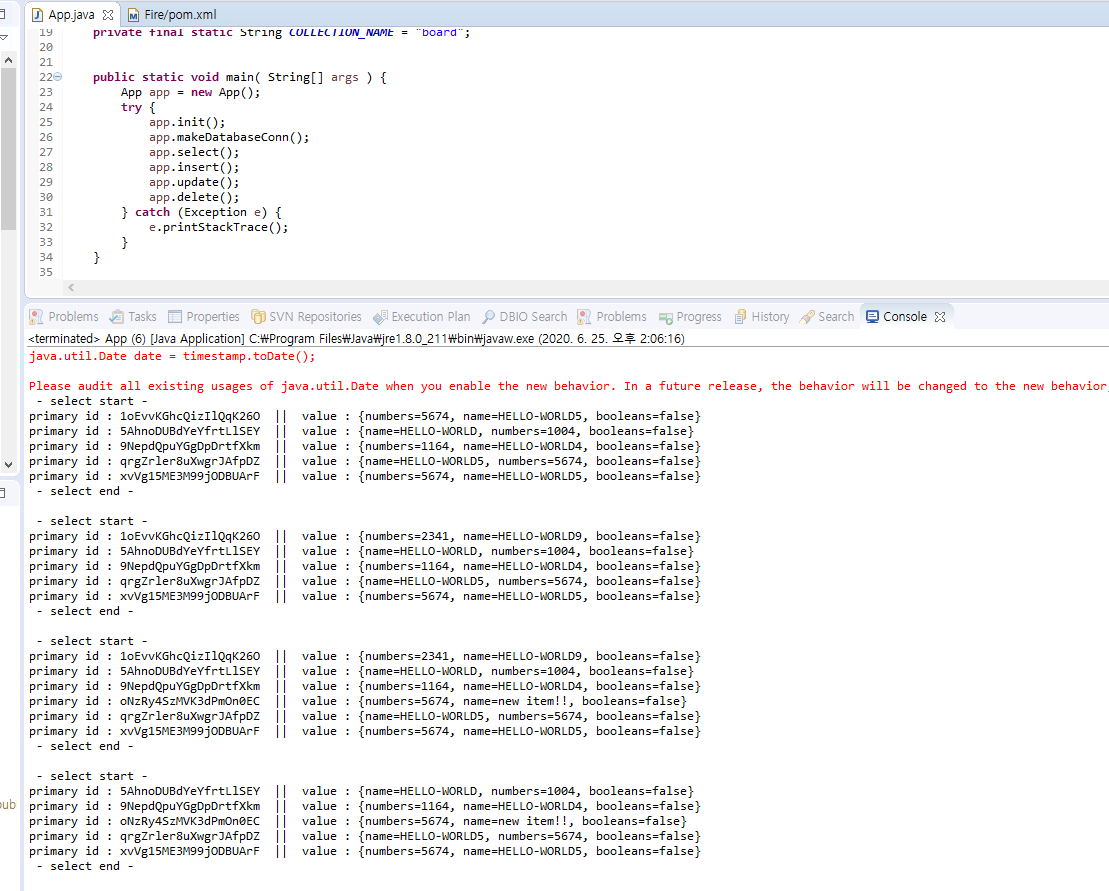Open the first Problems view tab
Image resolution: width=1109 pixels, height=891 pixels.
point(64,317)
